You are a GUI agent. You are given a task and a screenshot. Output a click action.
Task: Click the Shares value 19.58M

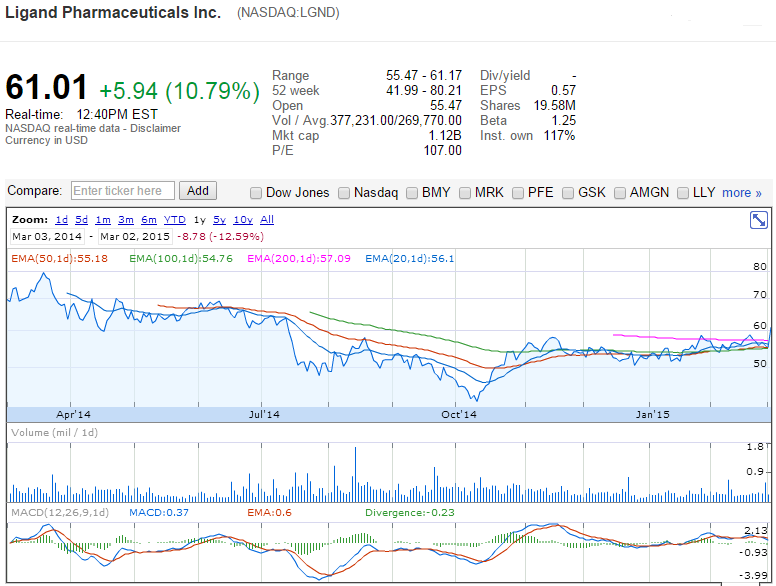coord(554,105)
